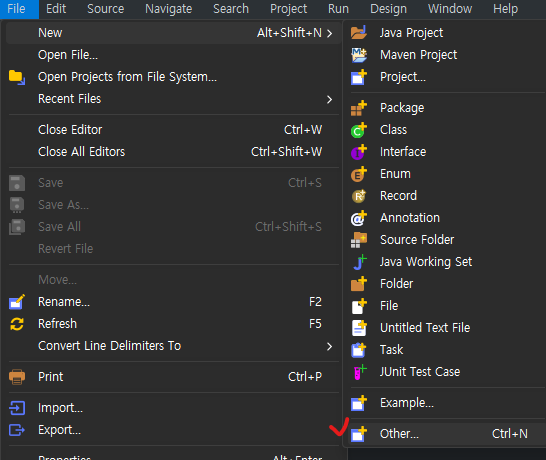Open the Run menu
The image size is (546, 460).
(338, 9)
